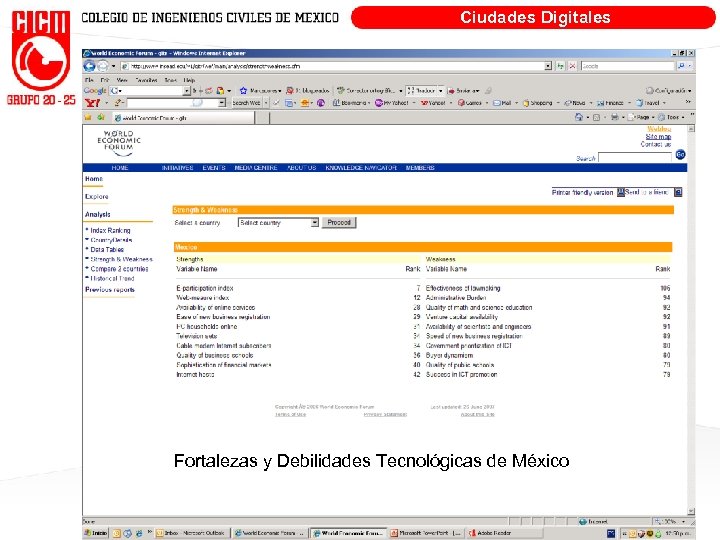Image resolution: width=720 pixels, height=540 pixels.
Task: Click the Index Ranking sidebar link
Action: [x=110, y=231]
